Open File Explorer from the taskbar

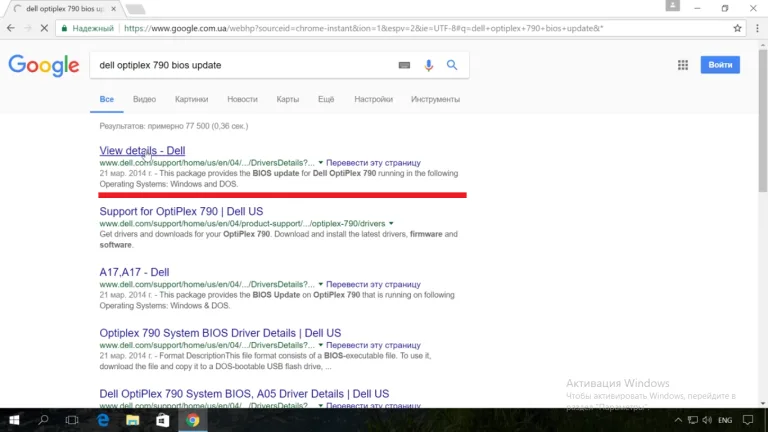point(133,420)
